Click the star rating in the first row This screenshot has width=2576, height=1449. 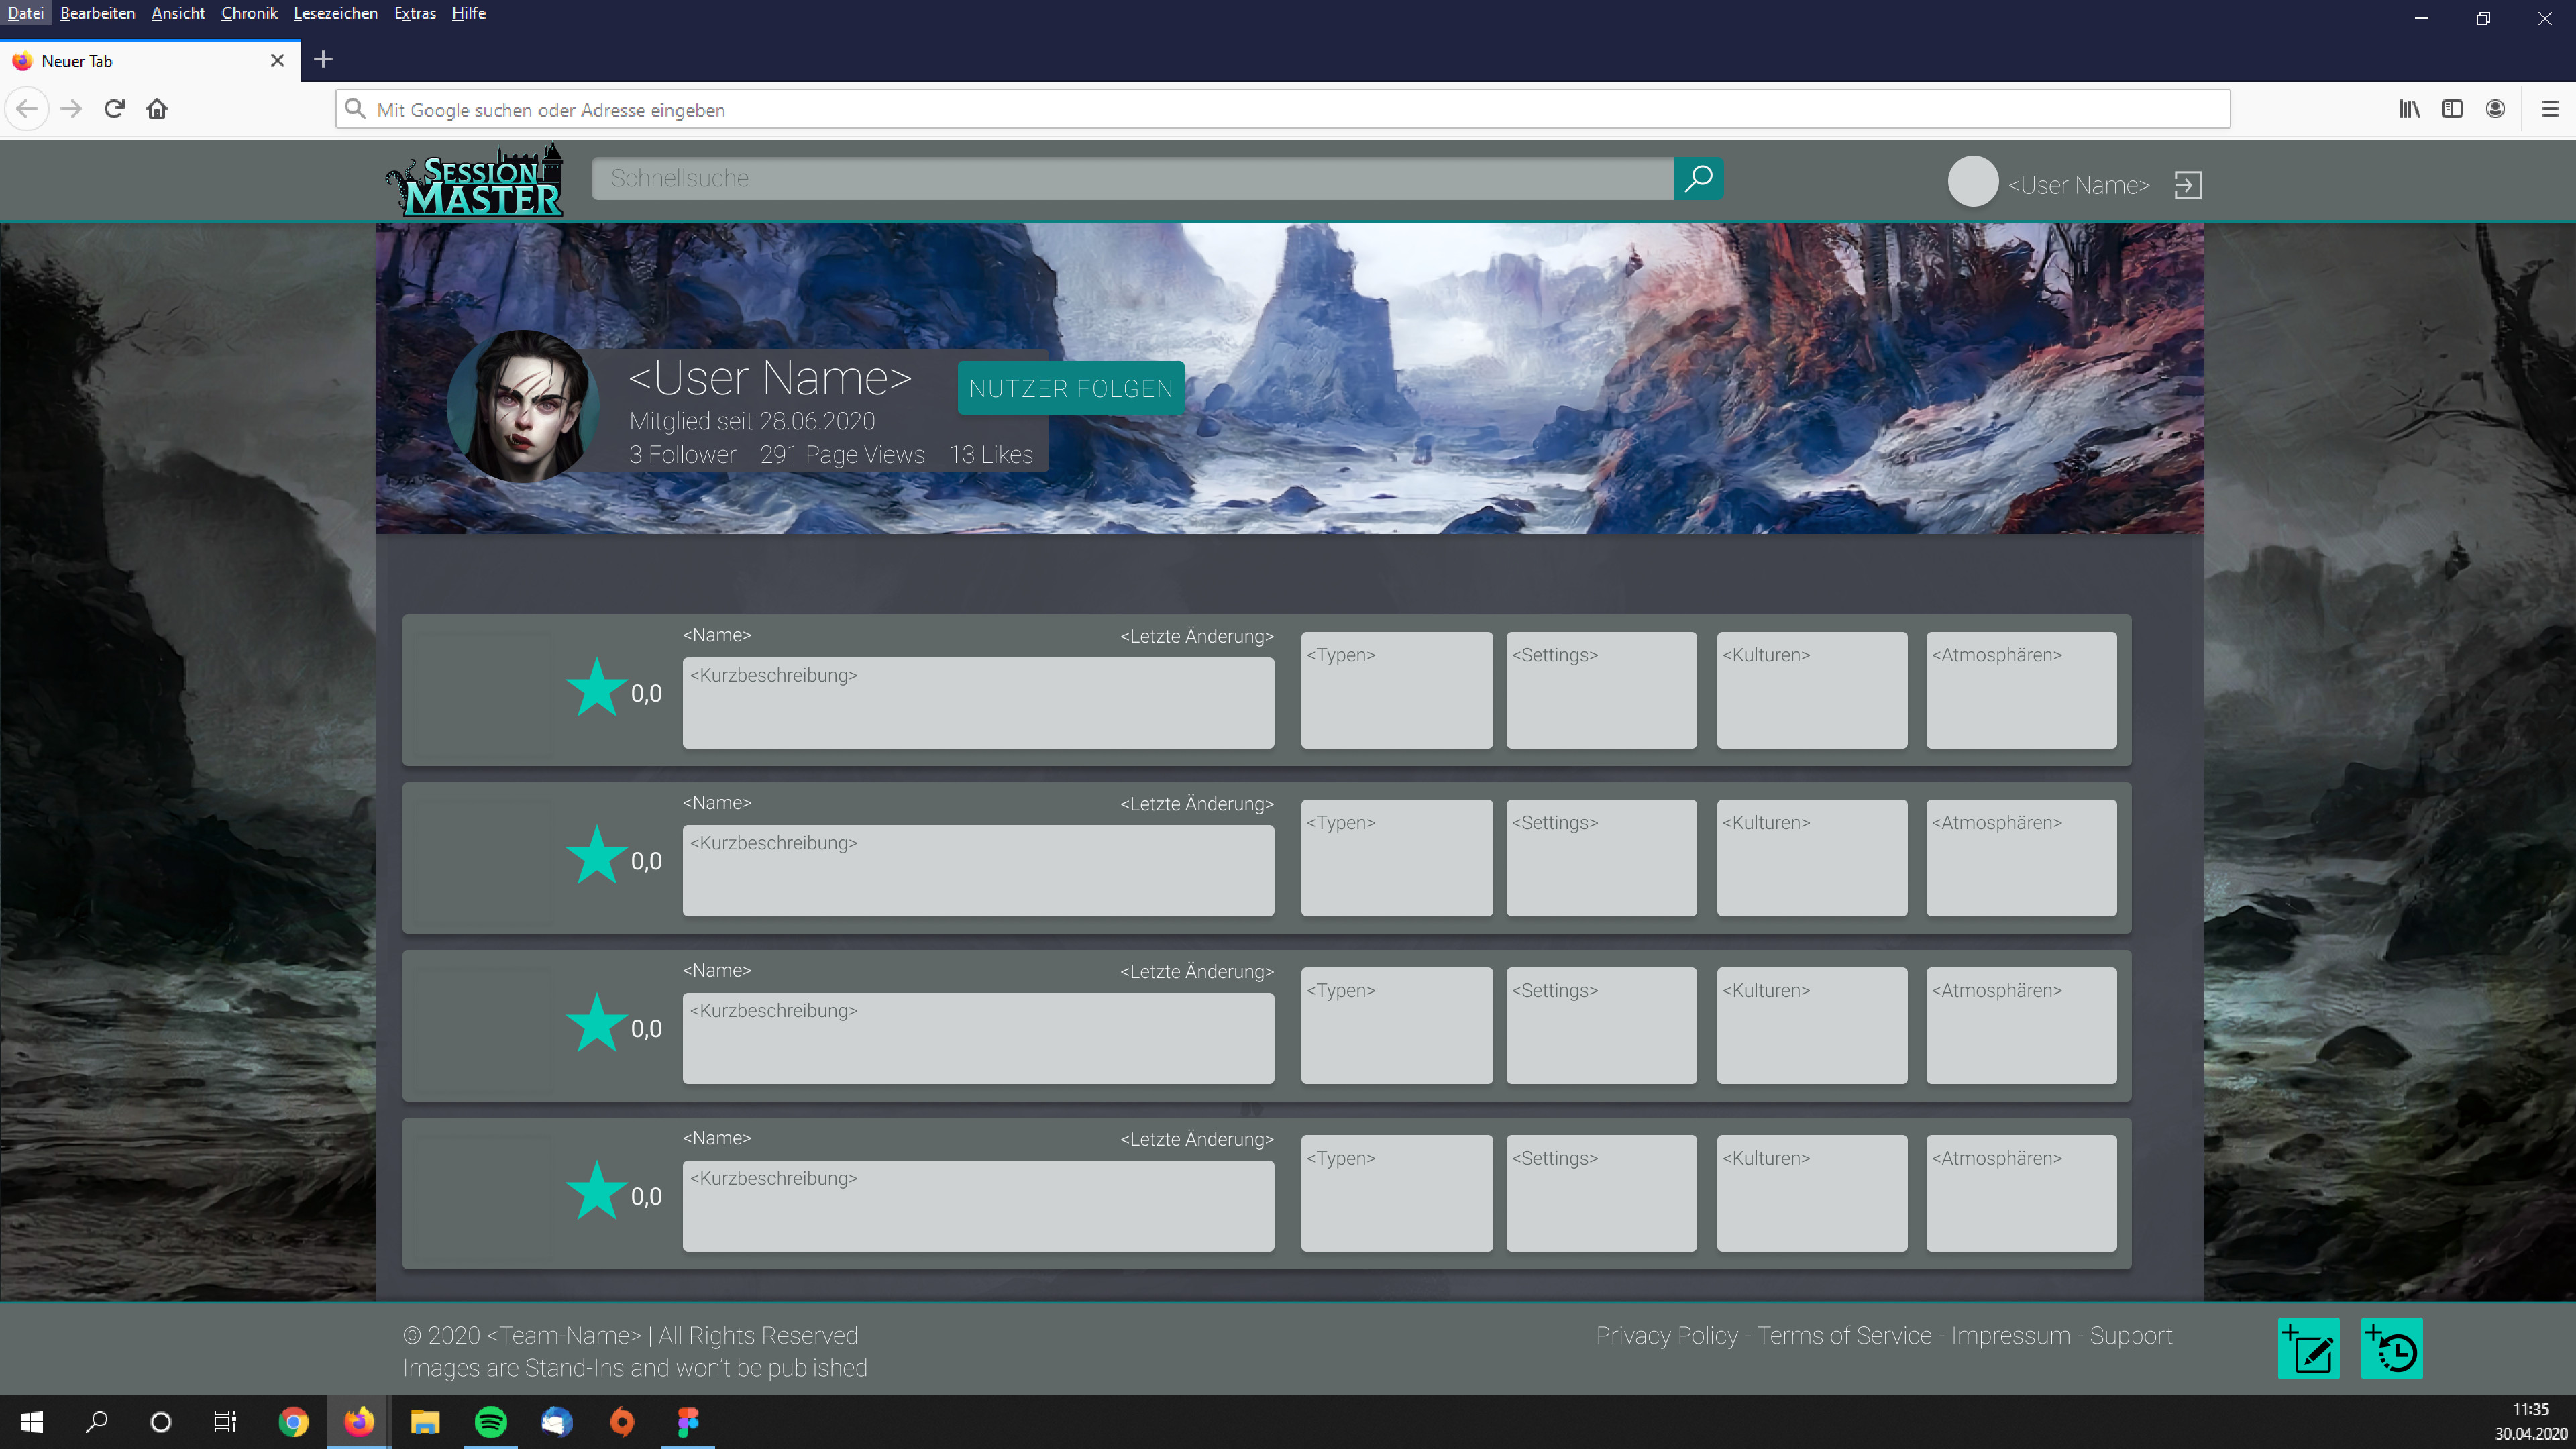pyautogui.click(x=596, y=688)
